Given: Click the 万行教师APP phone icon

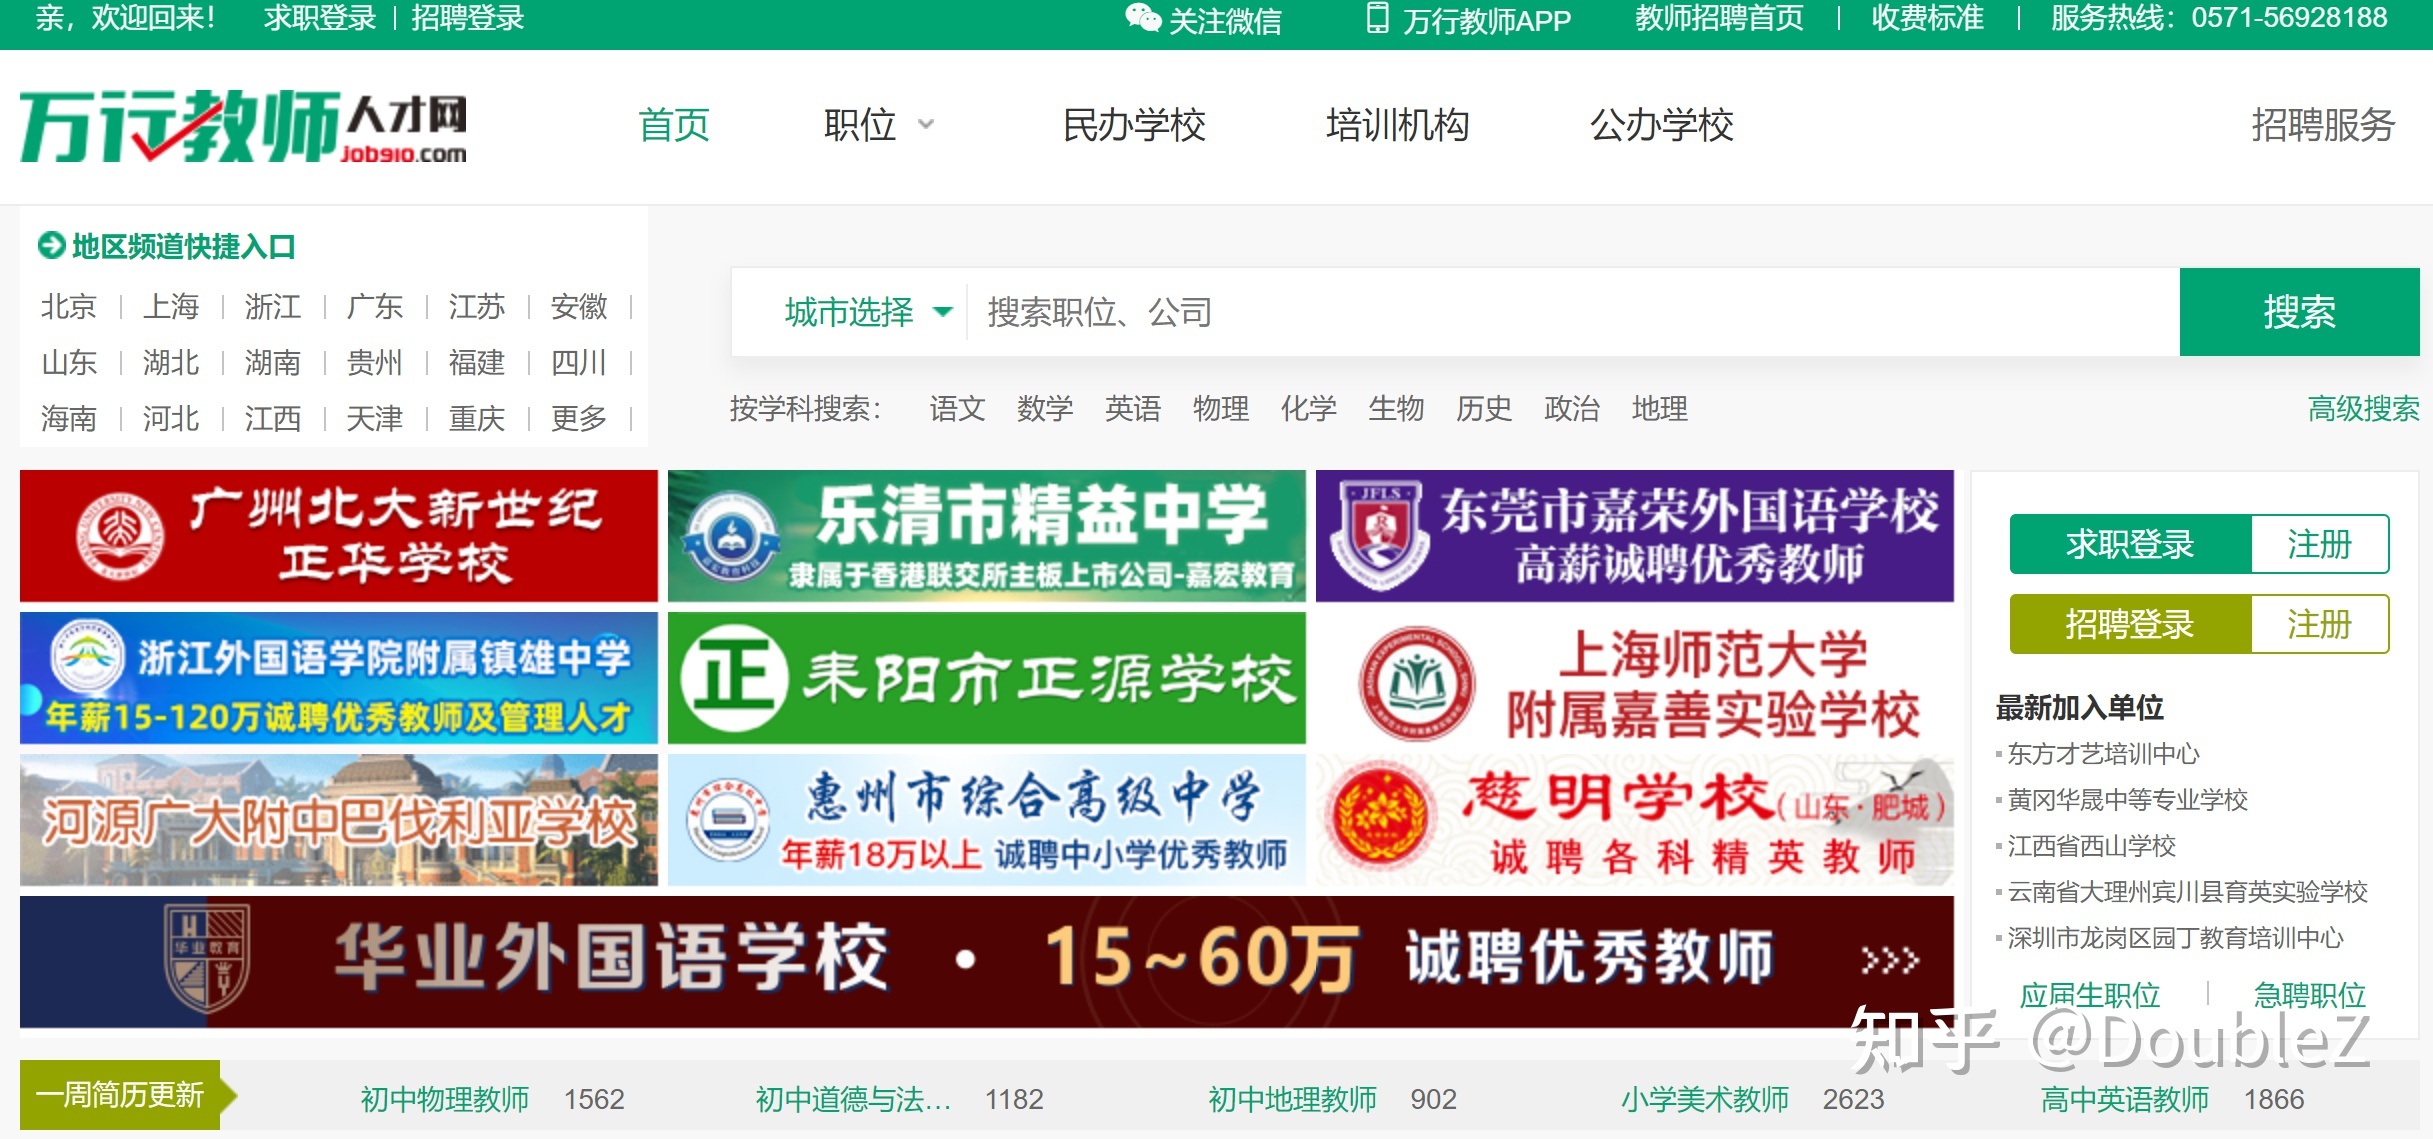Looking at the screenshot, I should coord(1378,19).
